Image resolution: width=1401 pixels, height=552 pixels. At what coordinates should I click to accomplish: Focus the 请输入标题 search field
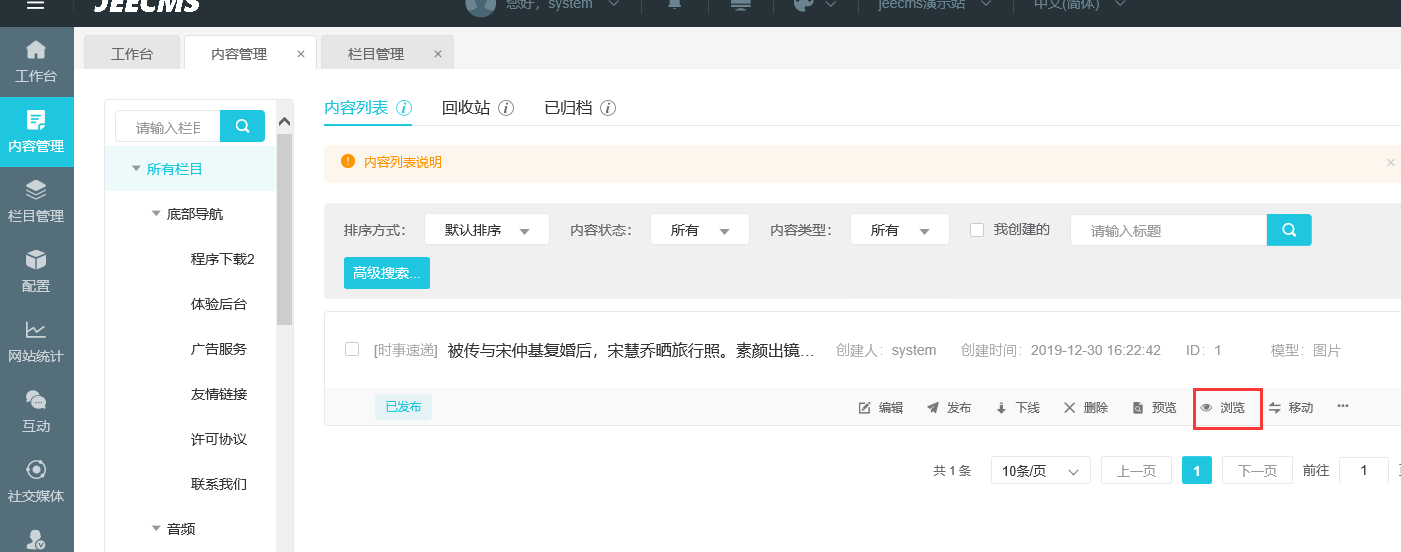1168,230
